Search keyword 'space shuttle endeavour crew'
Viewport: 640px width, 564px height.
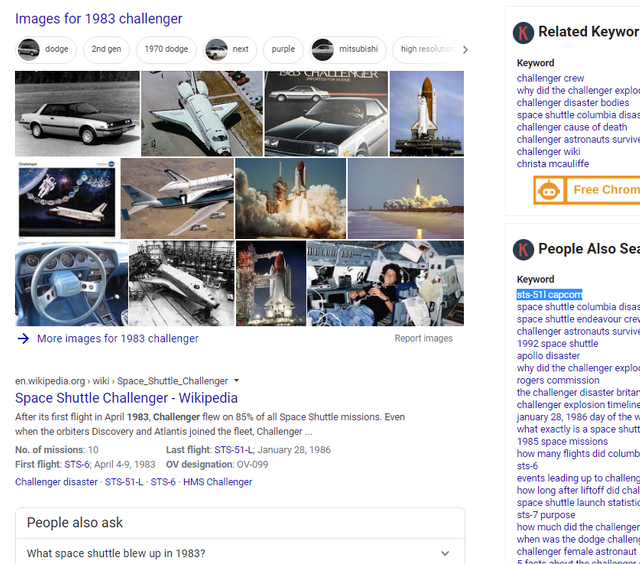coord(578,319)
